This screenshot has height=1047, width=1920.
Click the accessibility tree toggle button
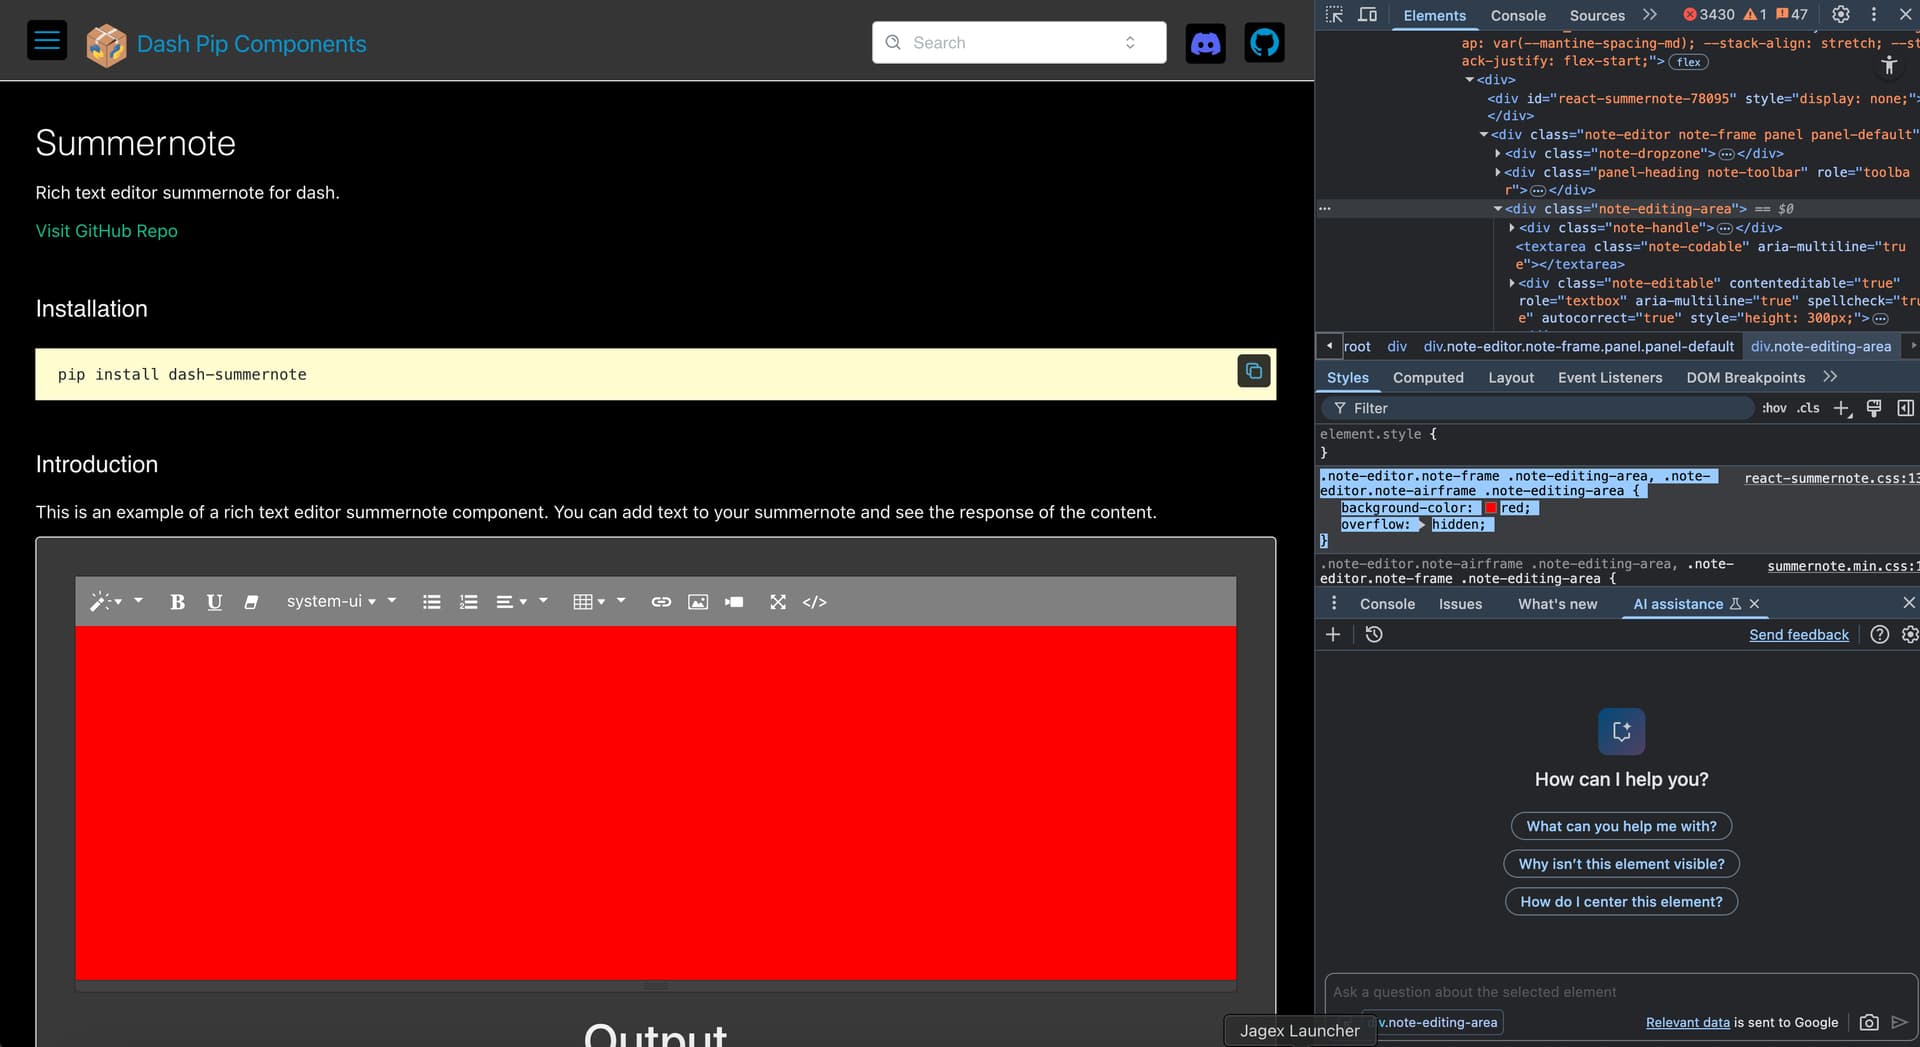(x=1889, y=65)
